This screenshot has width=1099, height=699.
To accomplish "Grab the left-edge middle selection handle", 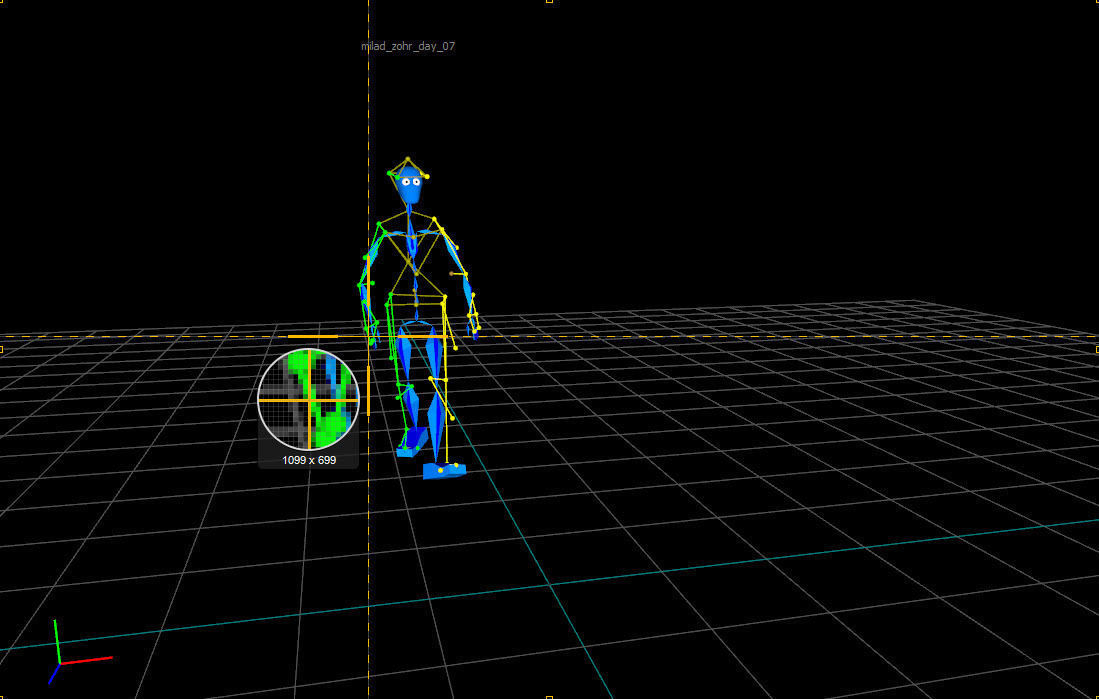I will point(2,349).
